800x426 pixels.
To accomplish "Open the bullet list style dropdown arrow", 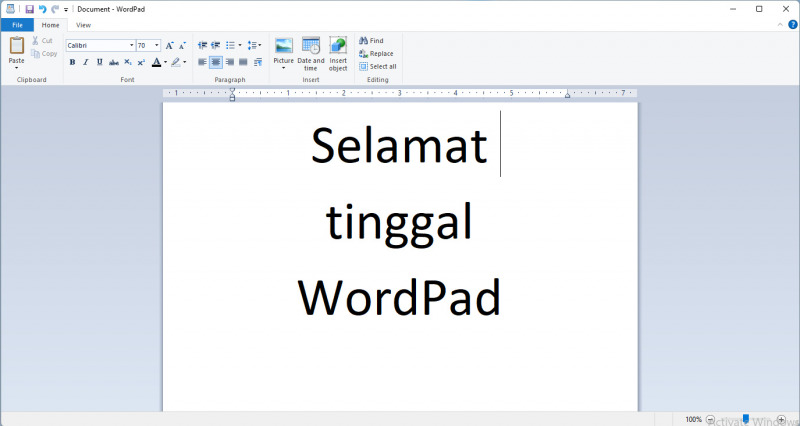I will tap(240, 46).
